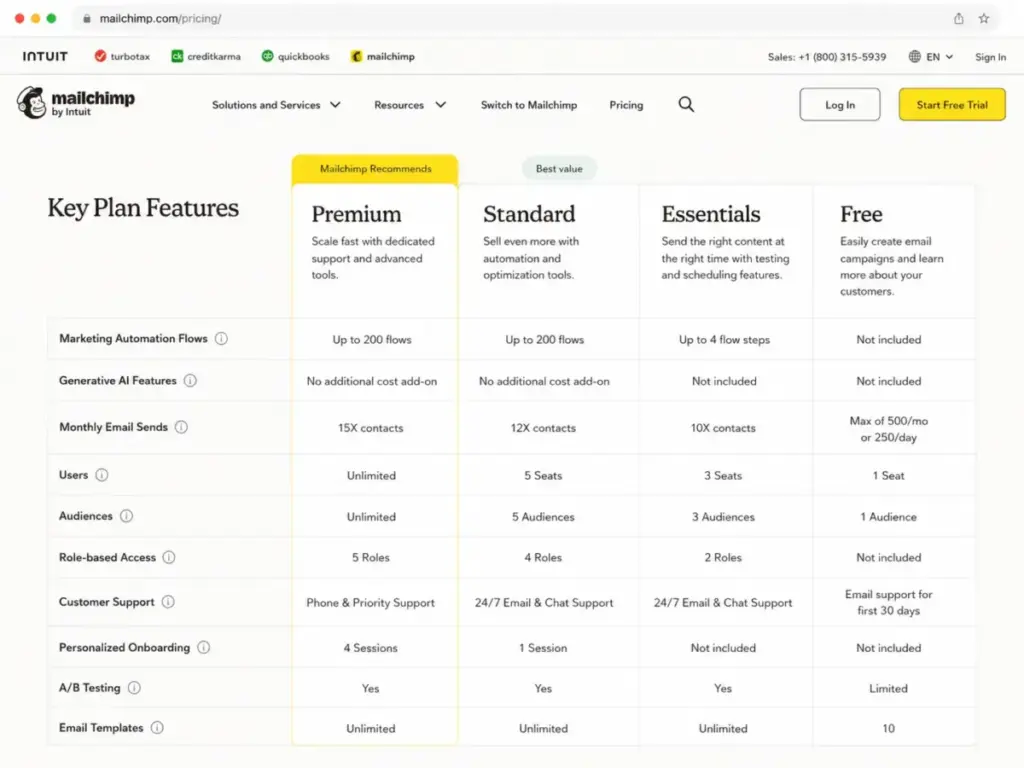Click the turbotax link
The image size is (1024, 768).
pos(130,56)
